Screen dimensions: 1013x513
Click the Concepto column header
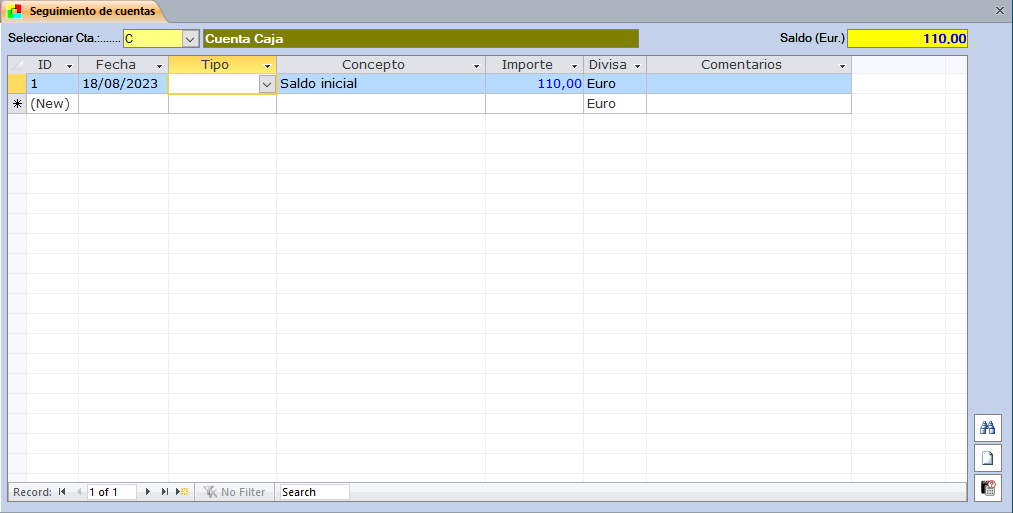tap(372, 65)
